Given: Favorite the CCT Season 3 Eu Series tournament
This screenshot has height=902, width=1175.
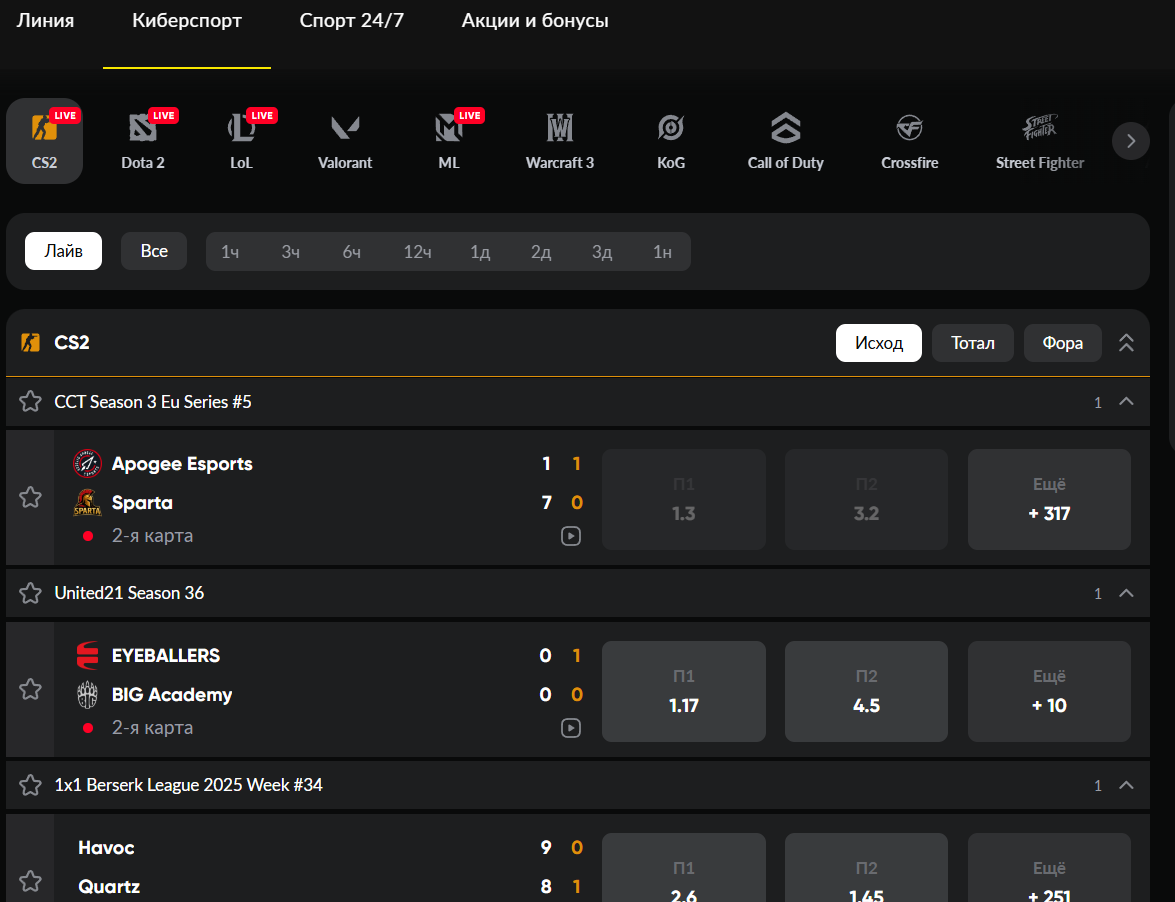Looking at the screenshot, I should pyautogui.click(x=30, y=402).
